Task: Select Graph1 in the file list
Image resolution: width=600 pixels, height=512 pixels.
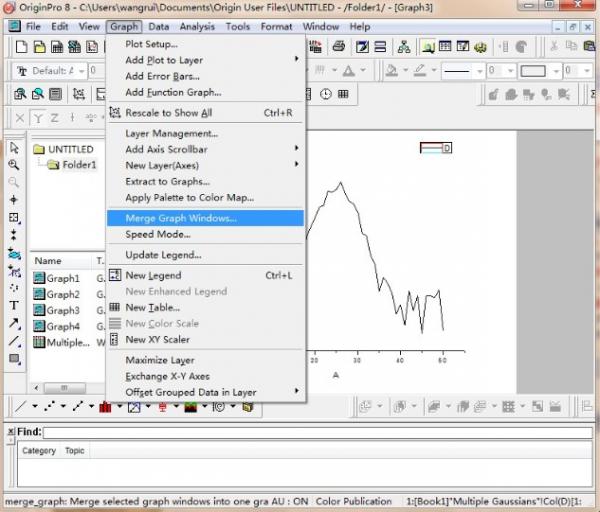Action: pyautogui.click(x=57, y=278)
